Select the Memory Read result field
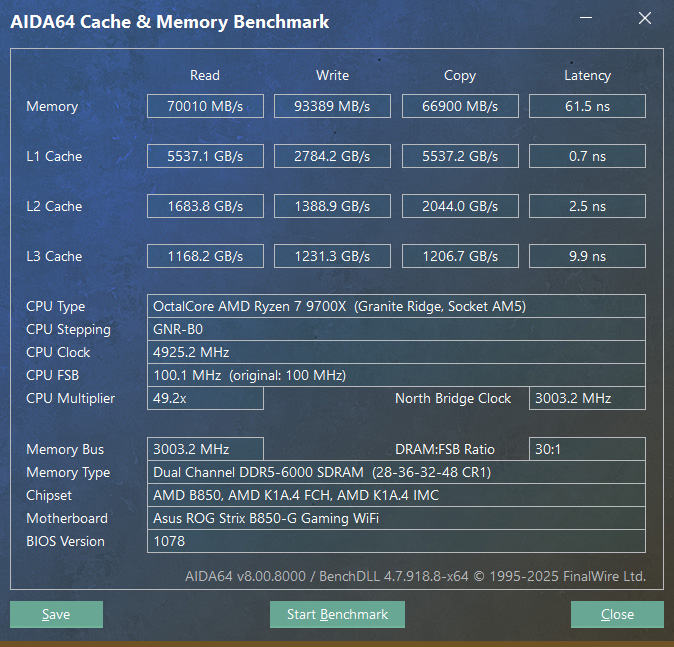 [205, 106]
